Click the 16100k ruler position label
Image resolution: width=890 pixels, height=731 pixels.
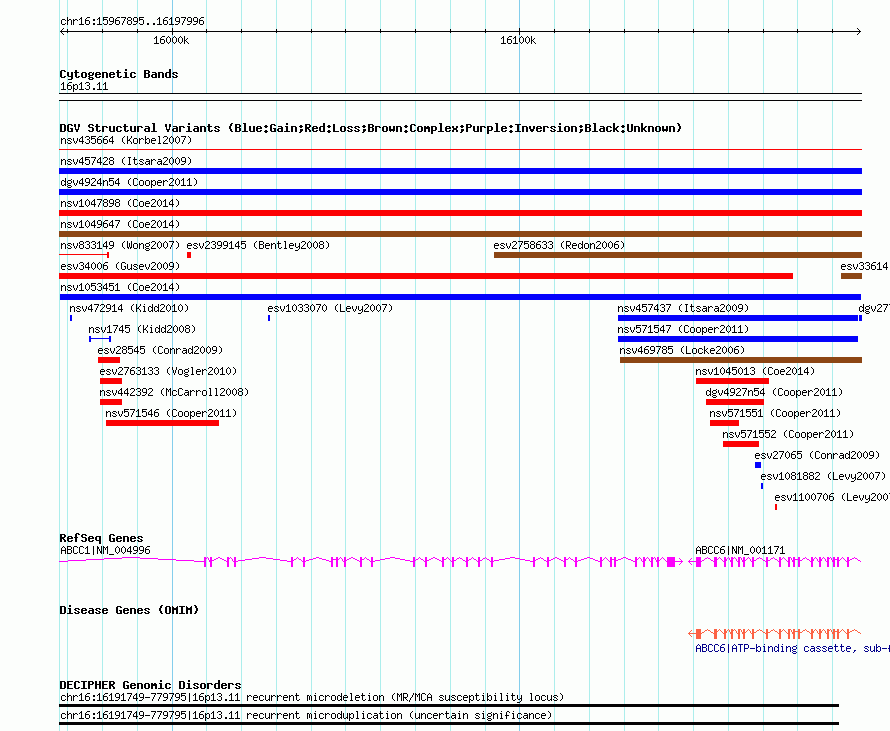click(x=518, y=40)
